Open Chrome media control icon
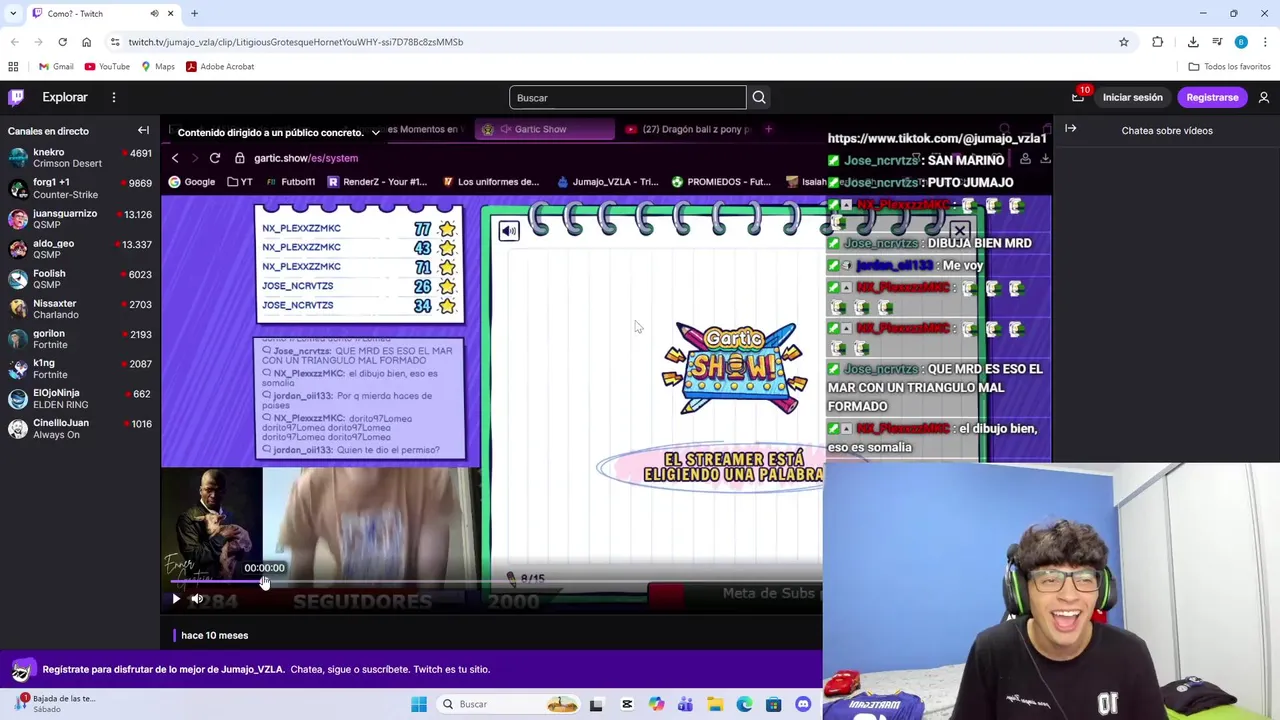This screenshot has height=720, width=1280. [x=1217, y=42]
